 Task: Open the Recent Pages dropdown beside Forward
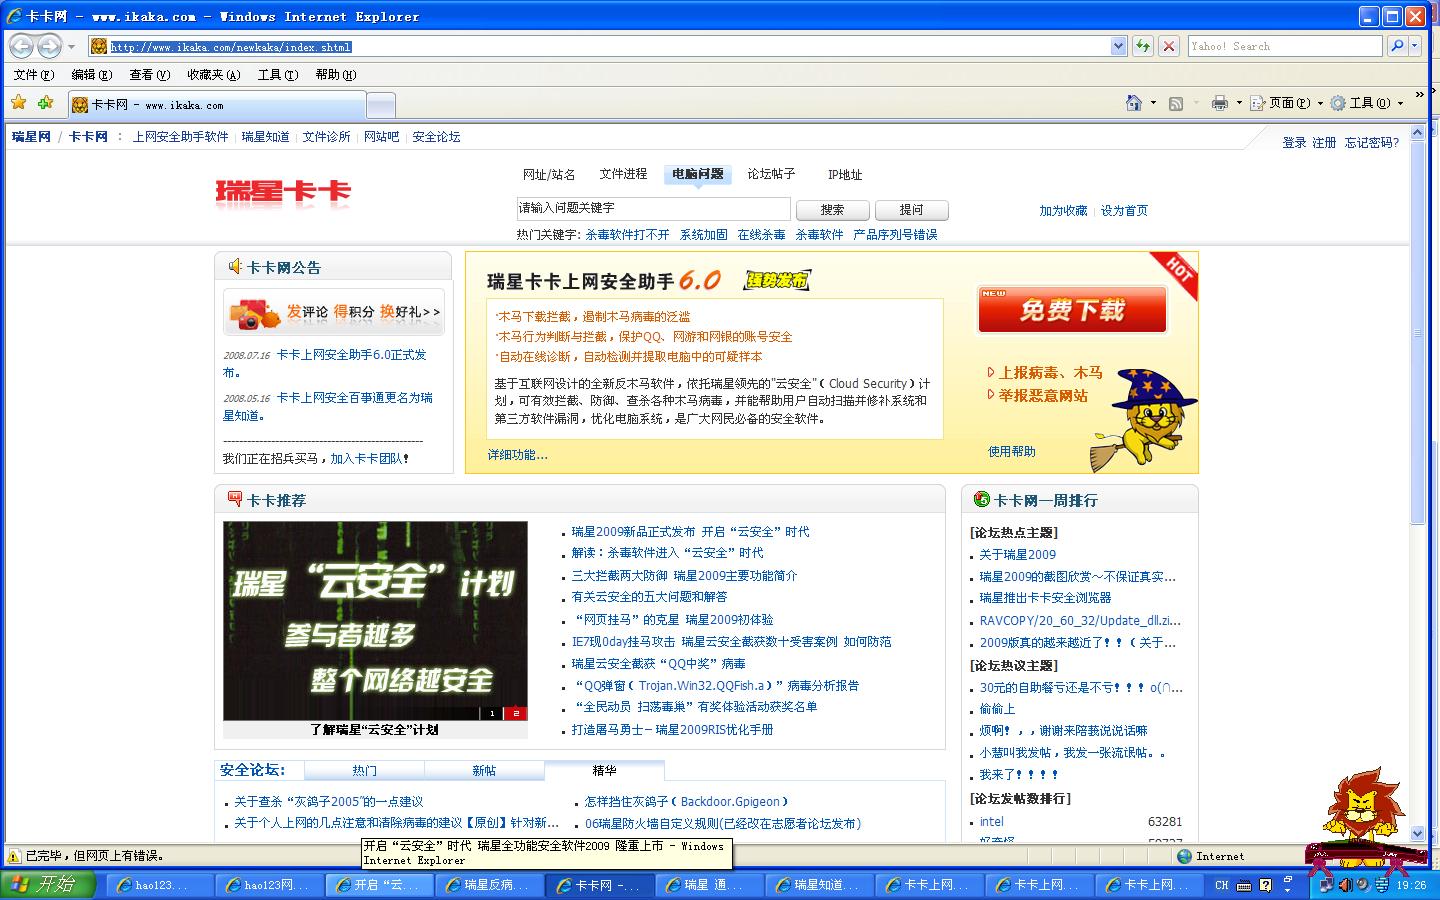(x=71, y=47)
